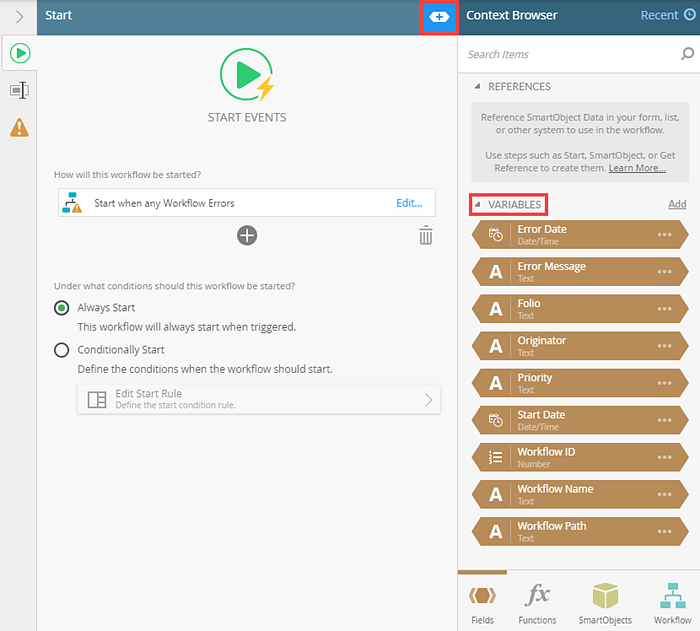
Task: Open options menu for Error Message
Action: pos(664,272)
